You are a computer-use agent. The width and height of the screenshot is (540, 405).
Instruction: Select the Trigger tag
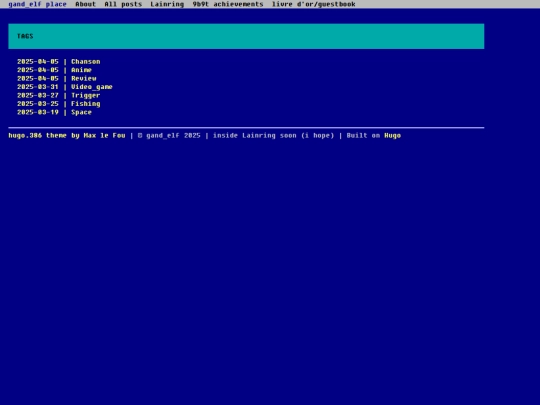pos(85,95)
